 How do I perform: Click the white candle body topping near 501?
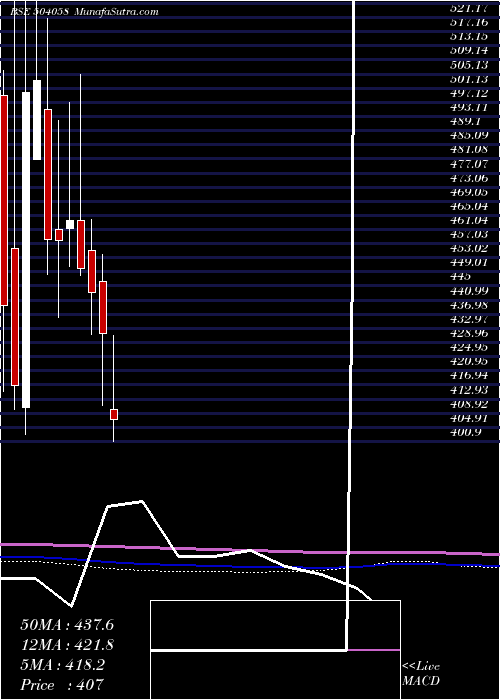tap(37, 120)
